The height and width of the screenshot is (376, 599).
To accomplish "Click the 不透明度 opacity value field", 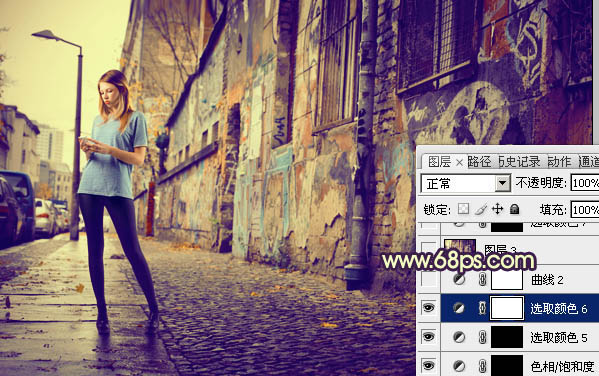I will pos(584,183).
